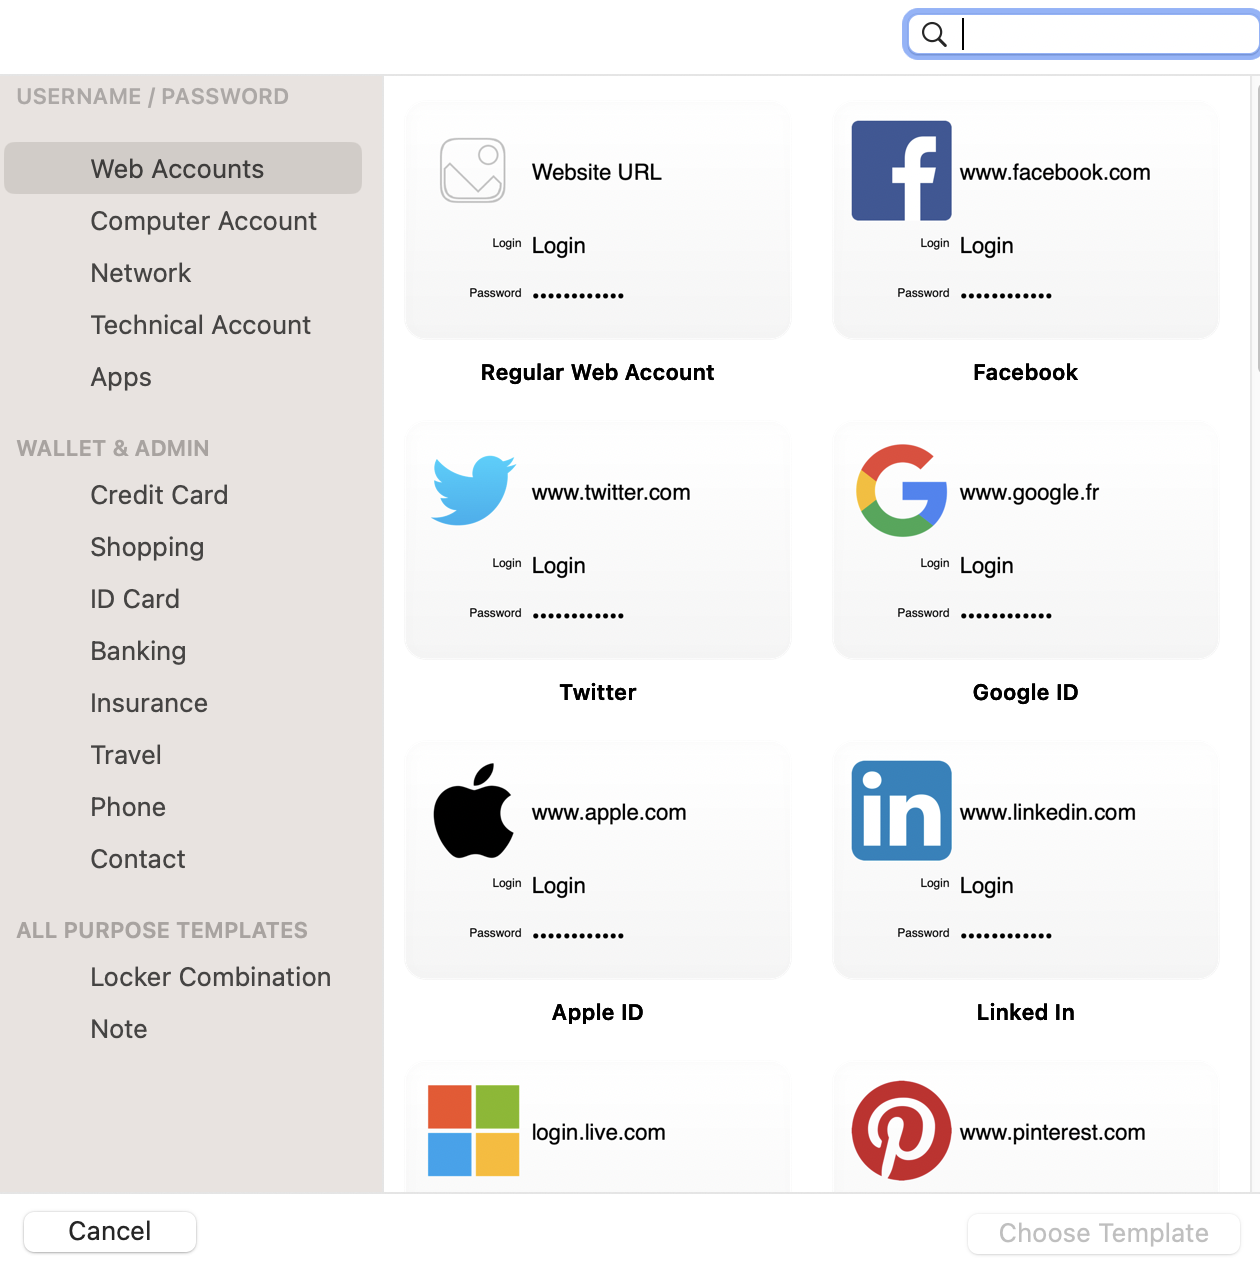Cancel the template chooser

[110, 1231]
